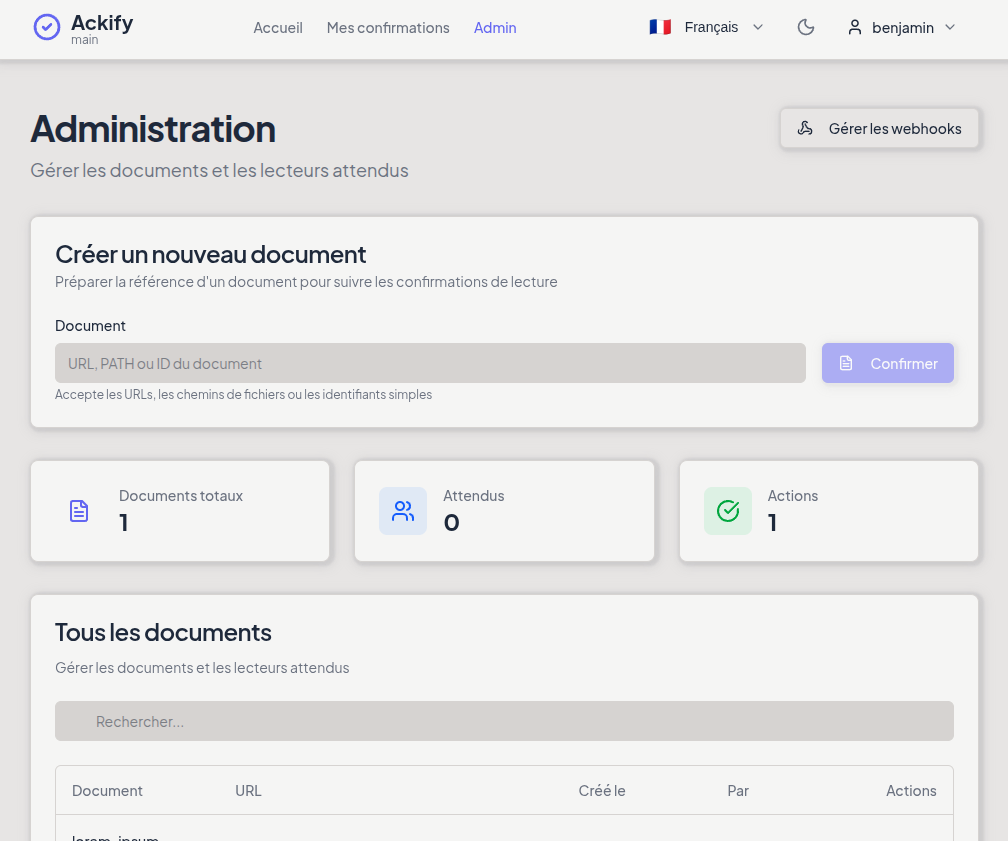This screenshot has width=1008, height=841.
Task: Click the document icon on the Confirmer button
Action: point(846,364)
